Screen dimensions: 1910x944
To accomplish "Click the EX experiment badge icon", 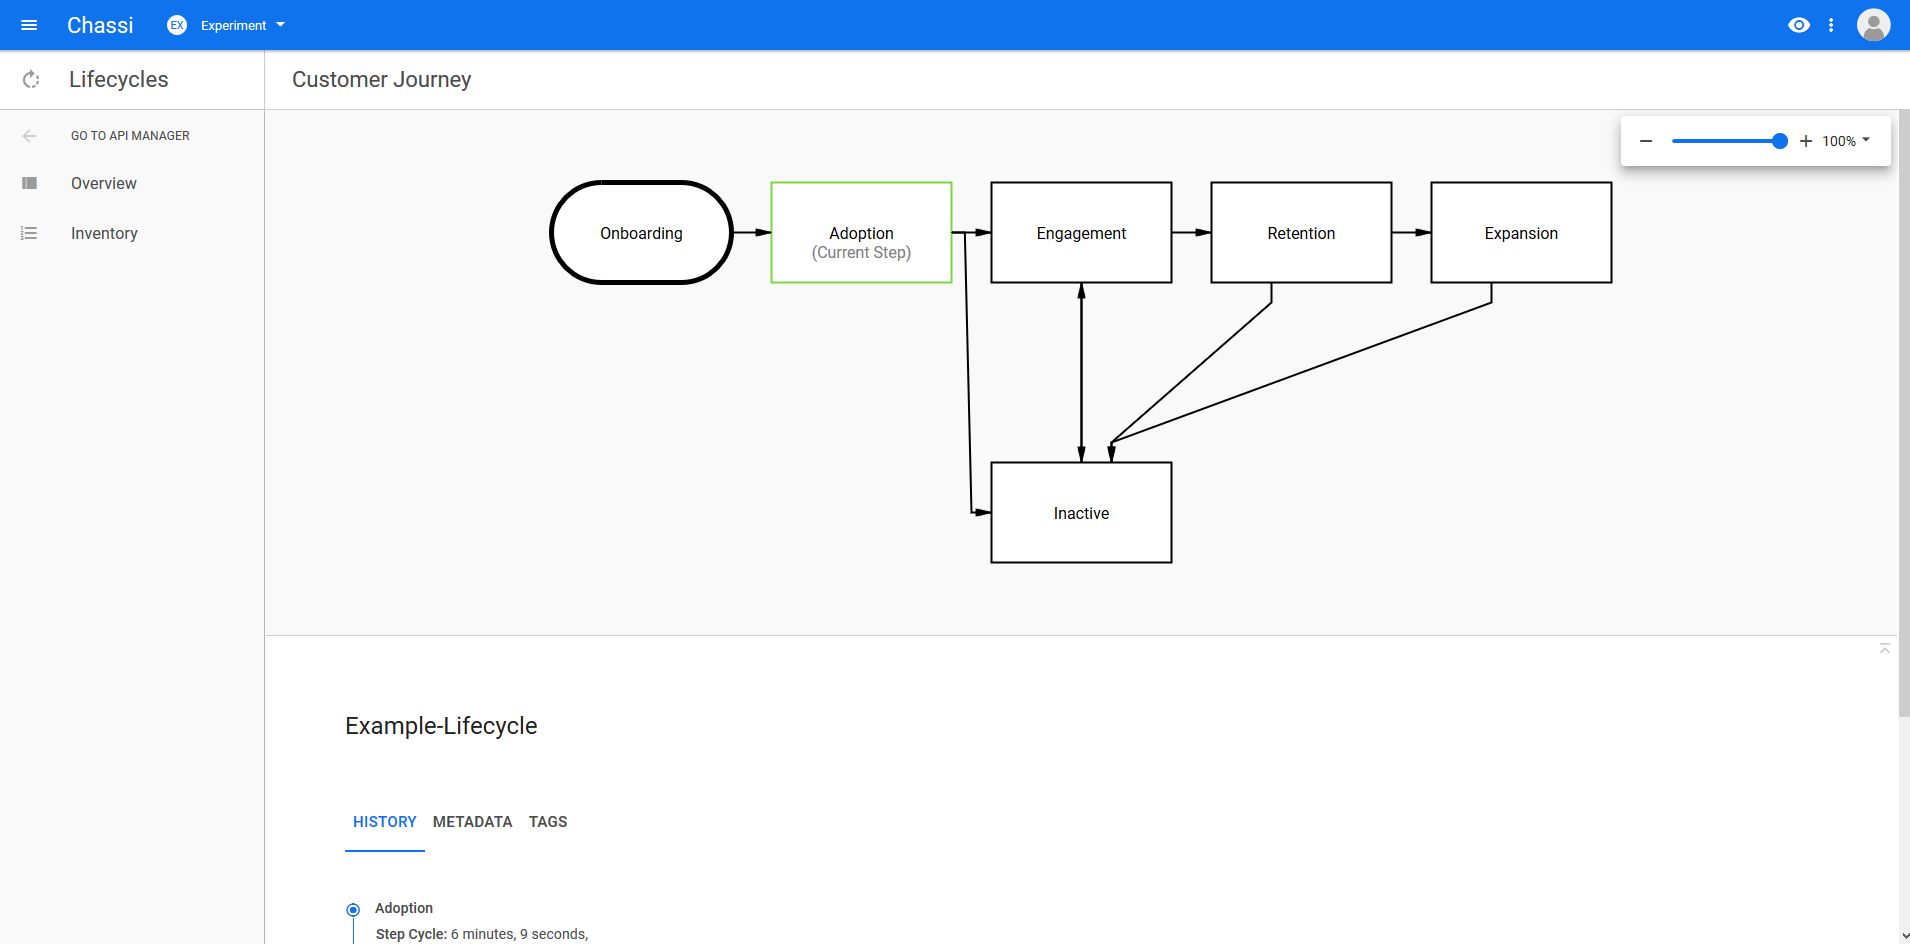I will [177, 25].
